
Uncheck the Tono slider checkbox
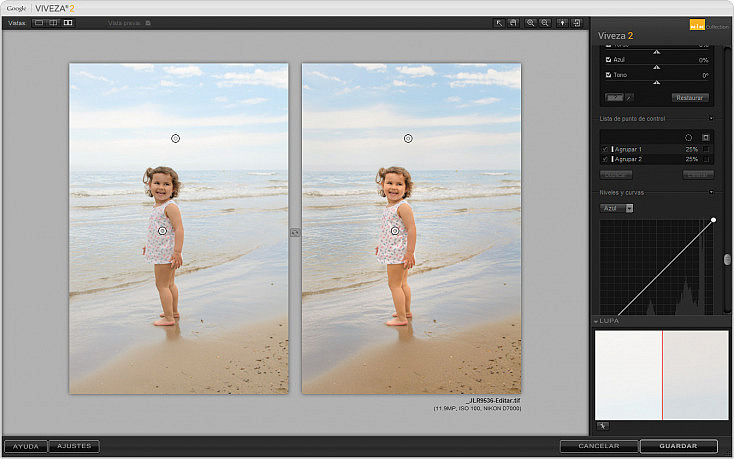point(608,74)
